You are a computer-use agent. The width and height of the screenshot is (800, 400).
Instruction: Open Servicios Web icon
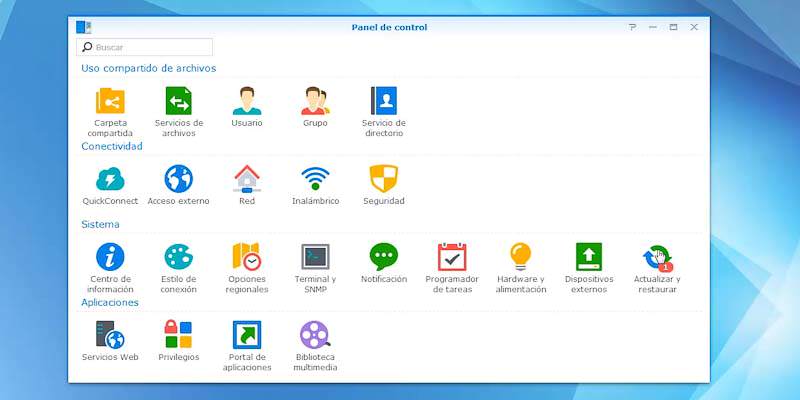[x=110, y=335]
